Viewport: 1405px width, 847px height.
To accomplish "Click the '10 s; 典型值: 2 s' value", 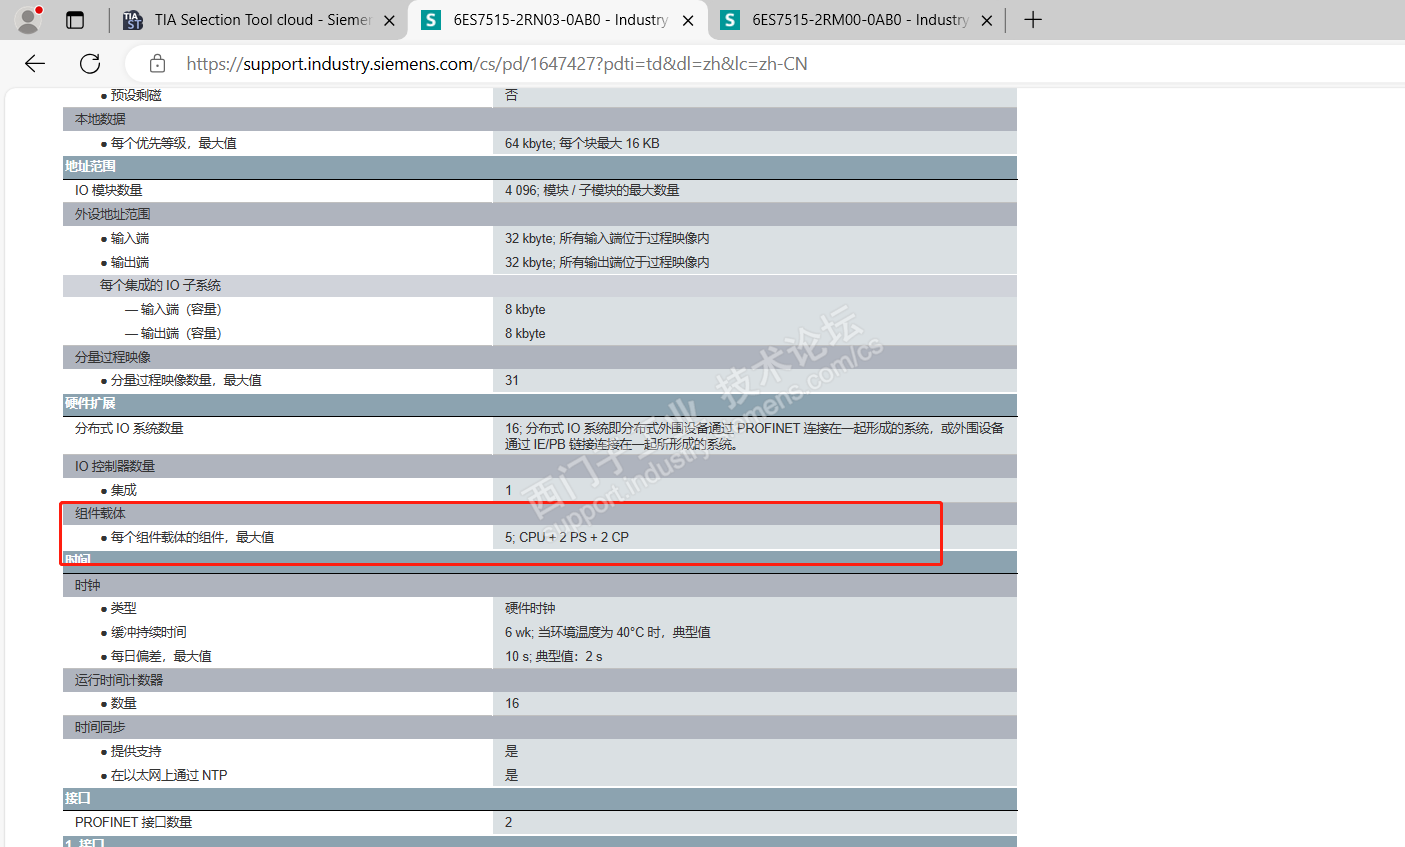I will (x=554, y=657).
